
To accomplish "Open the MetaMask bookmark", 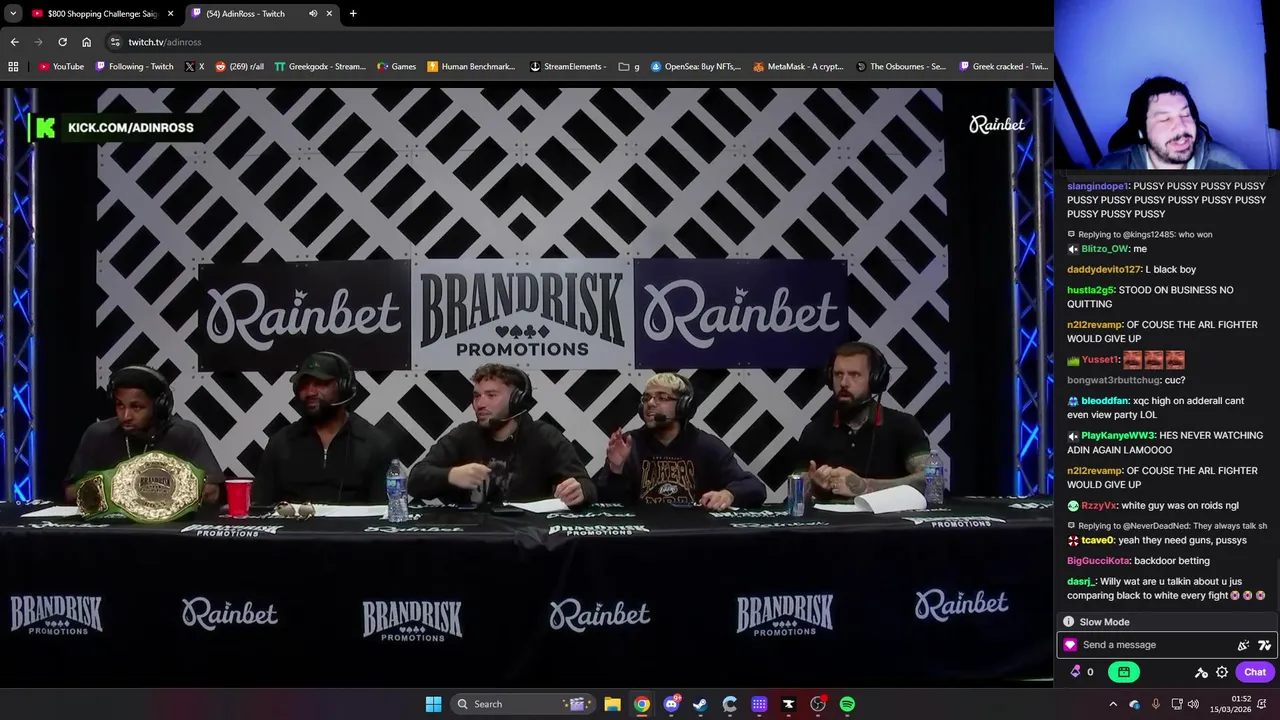I will tap(798, 66).
